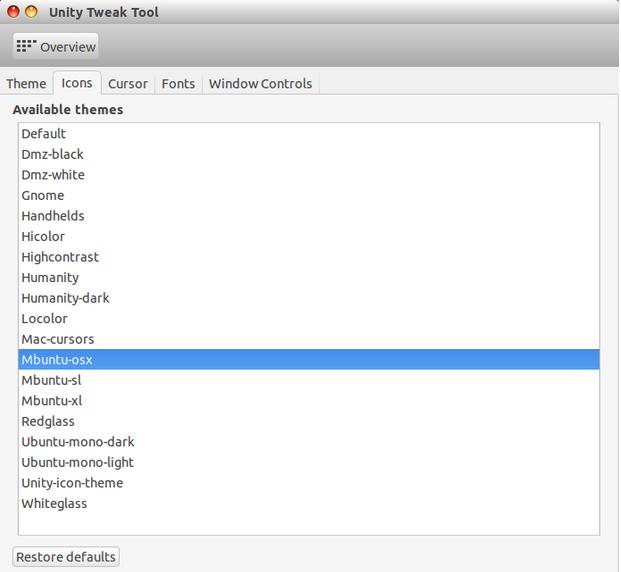This screenshot has width=621, height=572.
Task: Select the Mac-cursors list item
Action: pyautogui.click(x=58, y=339)
